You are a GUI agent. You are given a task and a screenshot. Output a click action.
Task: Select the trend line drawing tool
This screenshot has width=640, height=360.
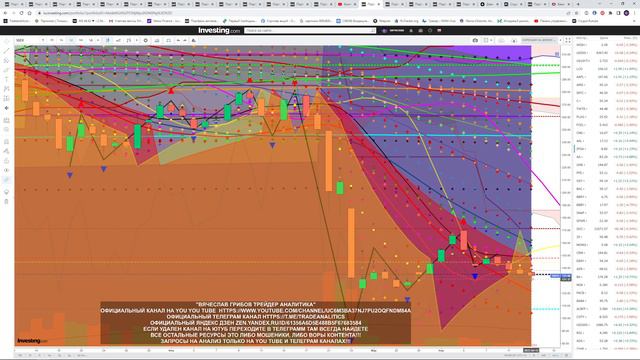[7, 51]
